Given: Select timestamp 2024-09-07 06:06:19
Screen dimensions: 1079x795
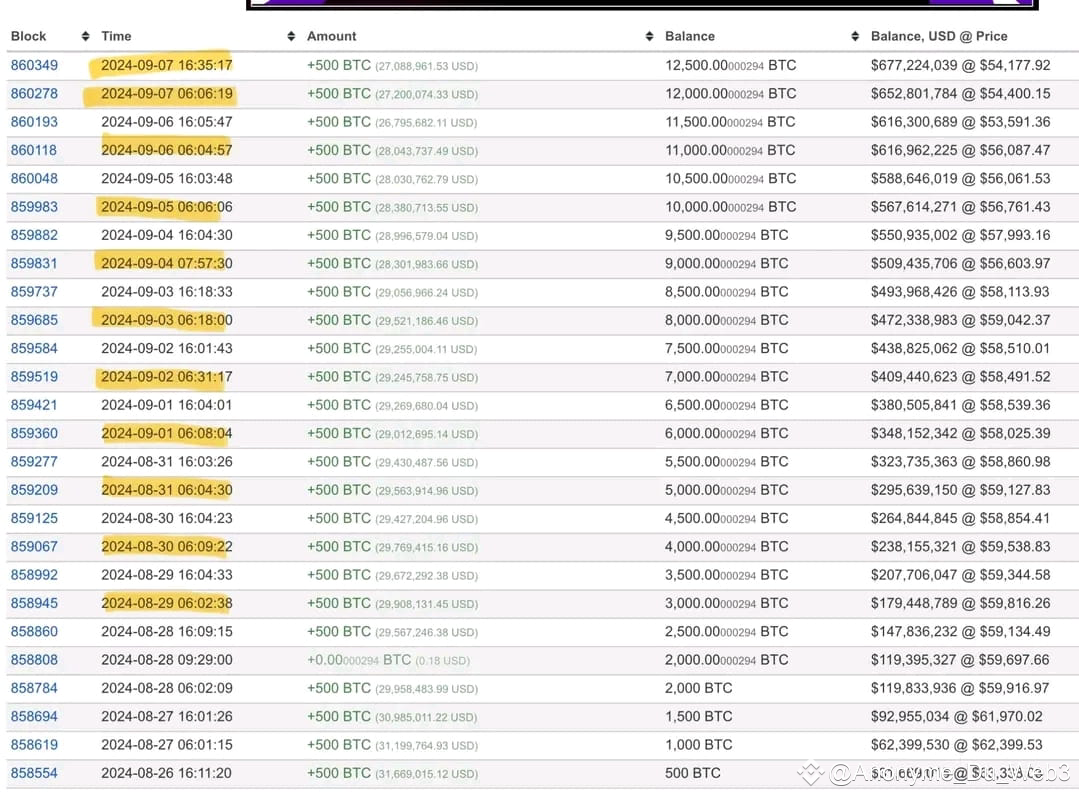Looking at the screenshot, I should [167, 94].
